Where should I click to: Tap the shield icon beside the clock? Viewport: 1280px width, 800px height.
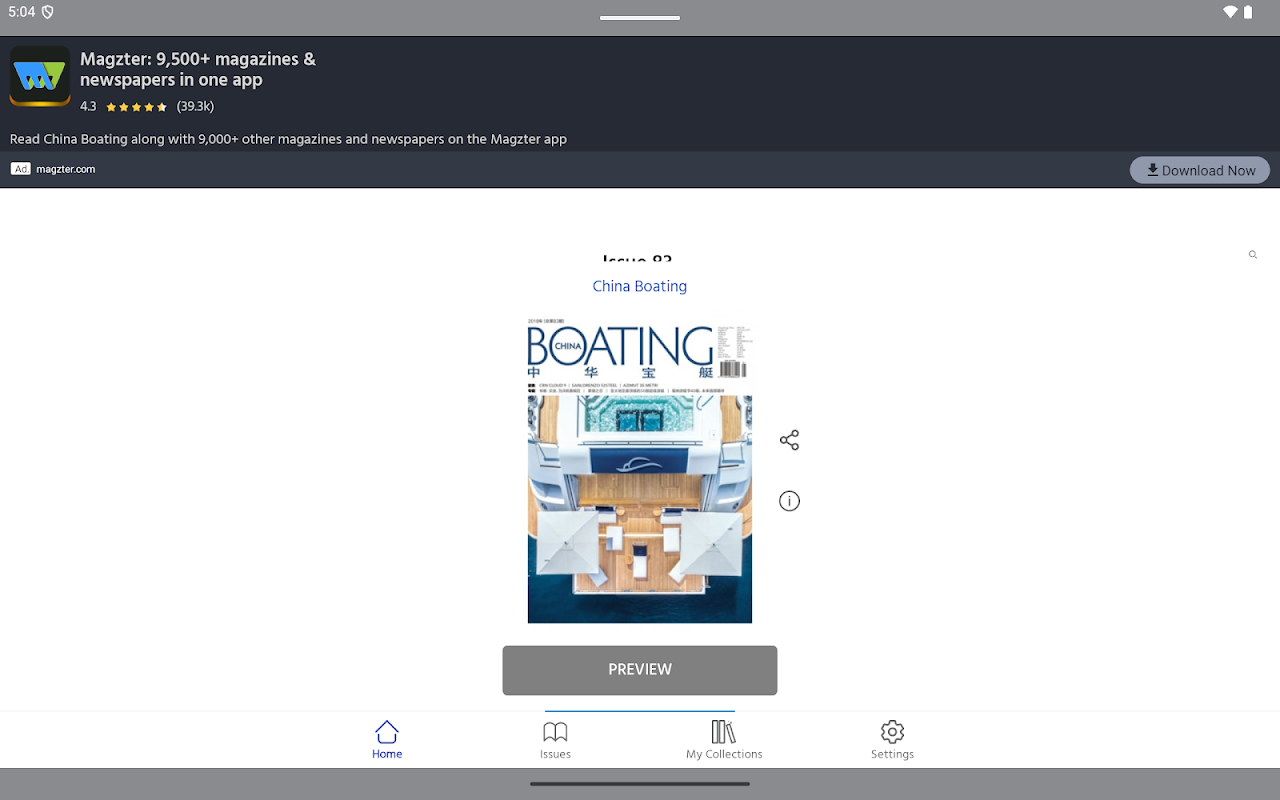coord(48,12)
